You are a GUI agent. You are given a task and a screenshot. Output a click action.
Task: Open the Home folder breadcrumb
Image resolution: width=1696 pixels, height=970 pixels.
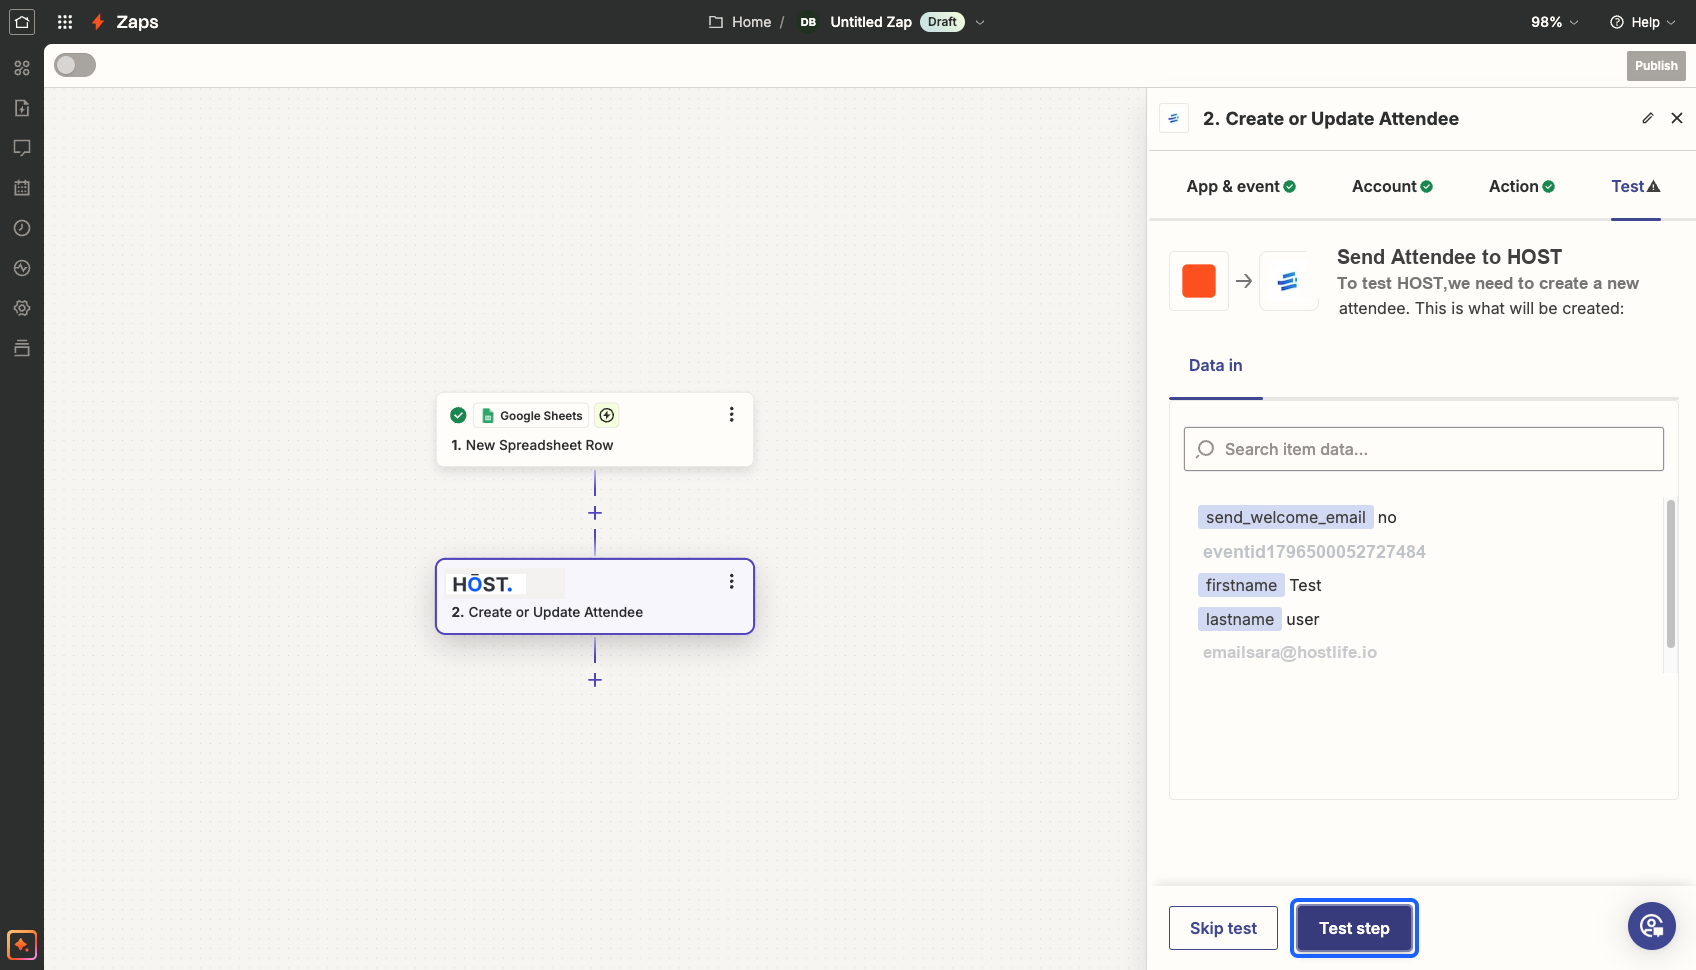[x=740, y=22]
